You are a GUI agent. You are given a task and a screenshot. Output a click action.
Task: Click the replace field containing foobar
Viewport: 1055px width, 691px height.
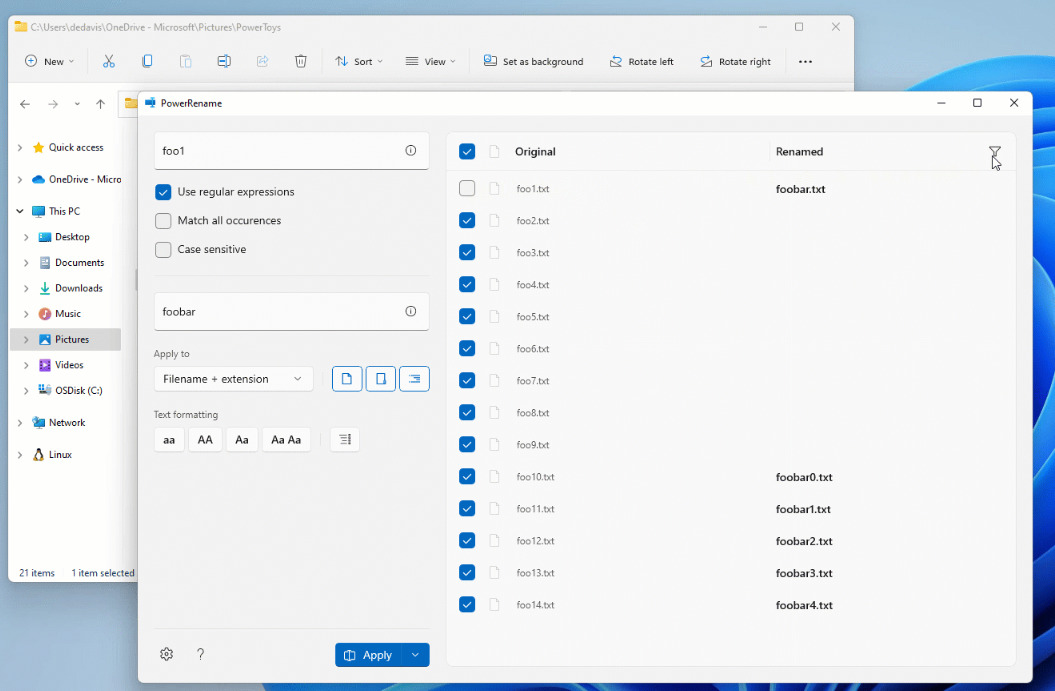point(291,312)
